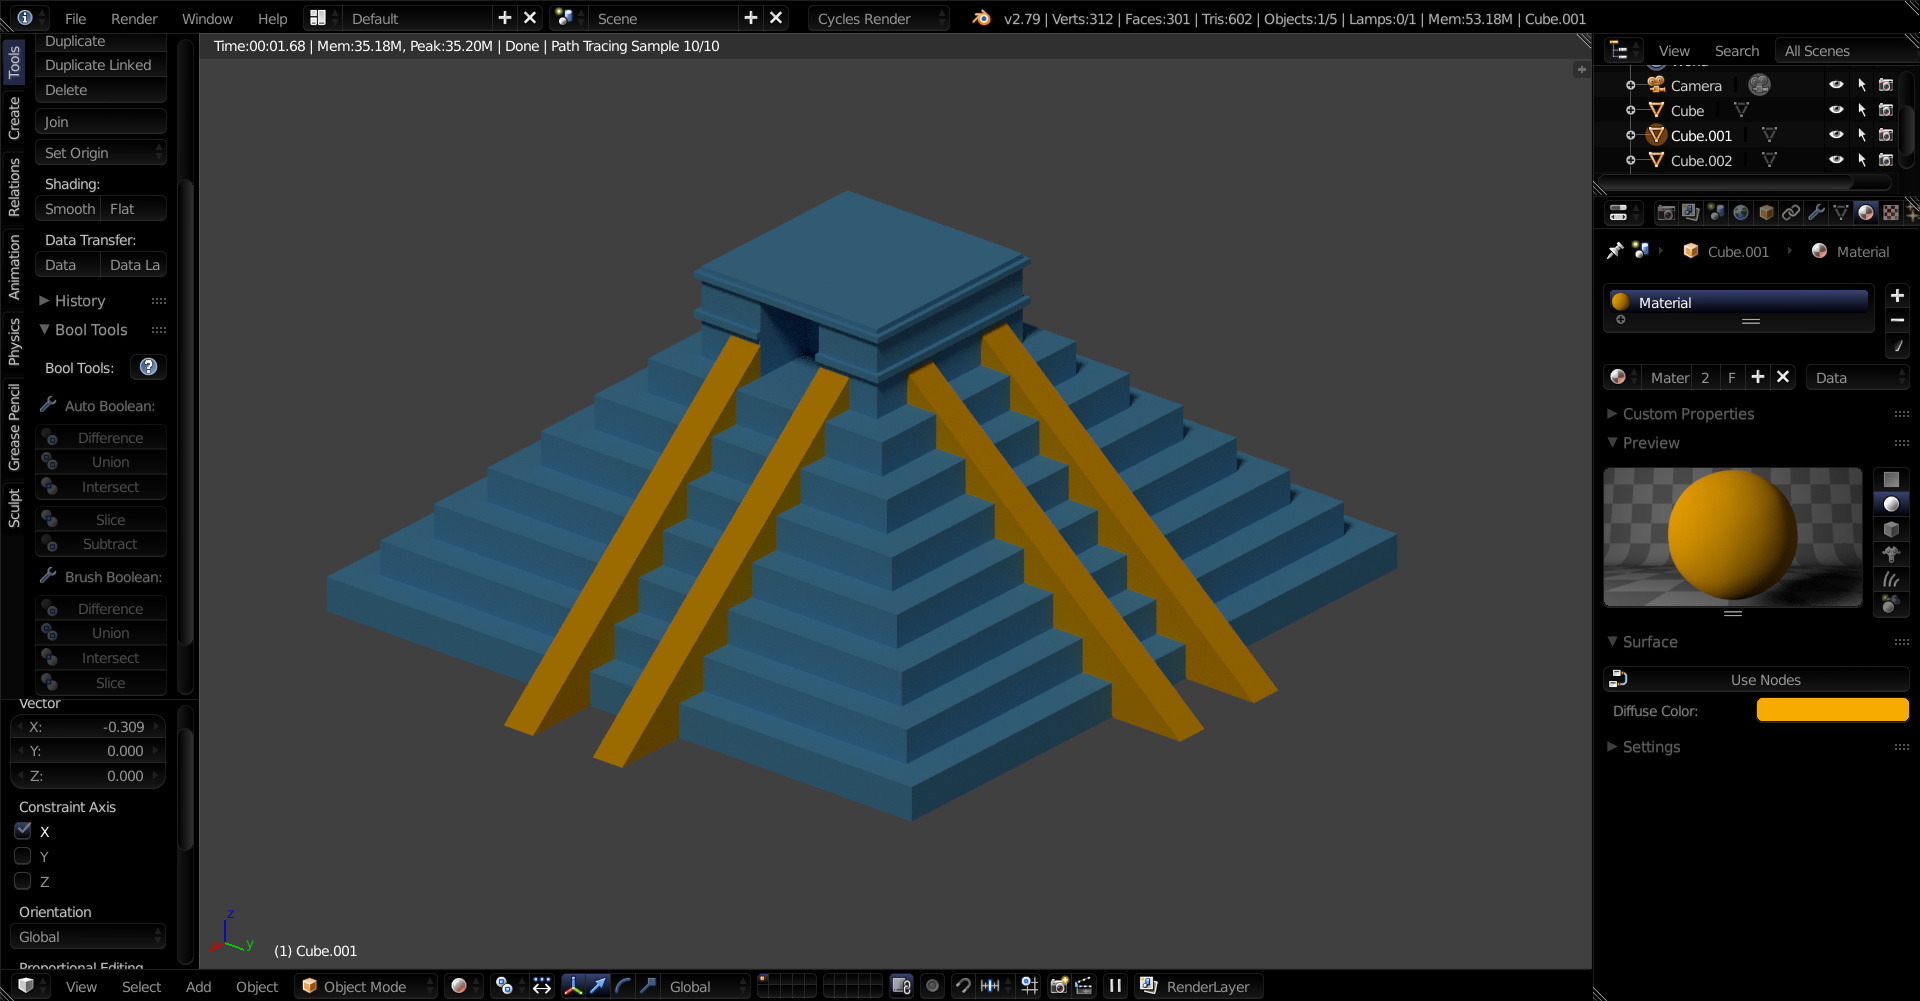
Task: Choose flat plane preview type
Action: coord(1891,479)
